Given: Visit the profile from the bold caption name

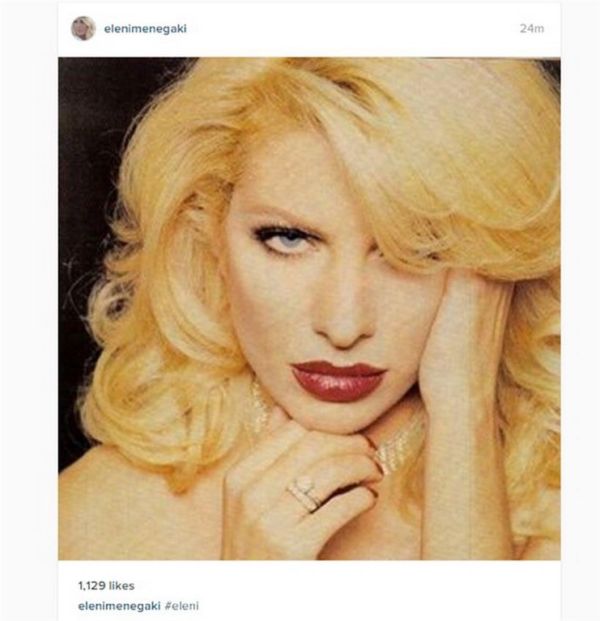Looking at the screenshot, I should coord(119,606).
